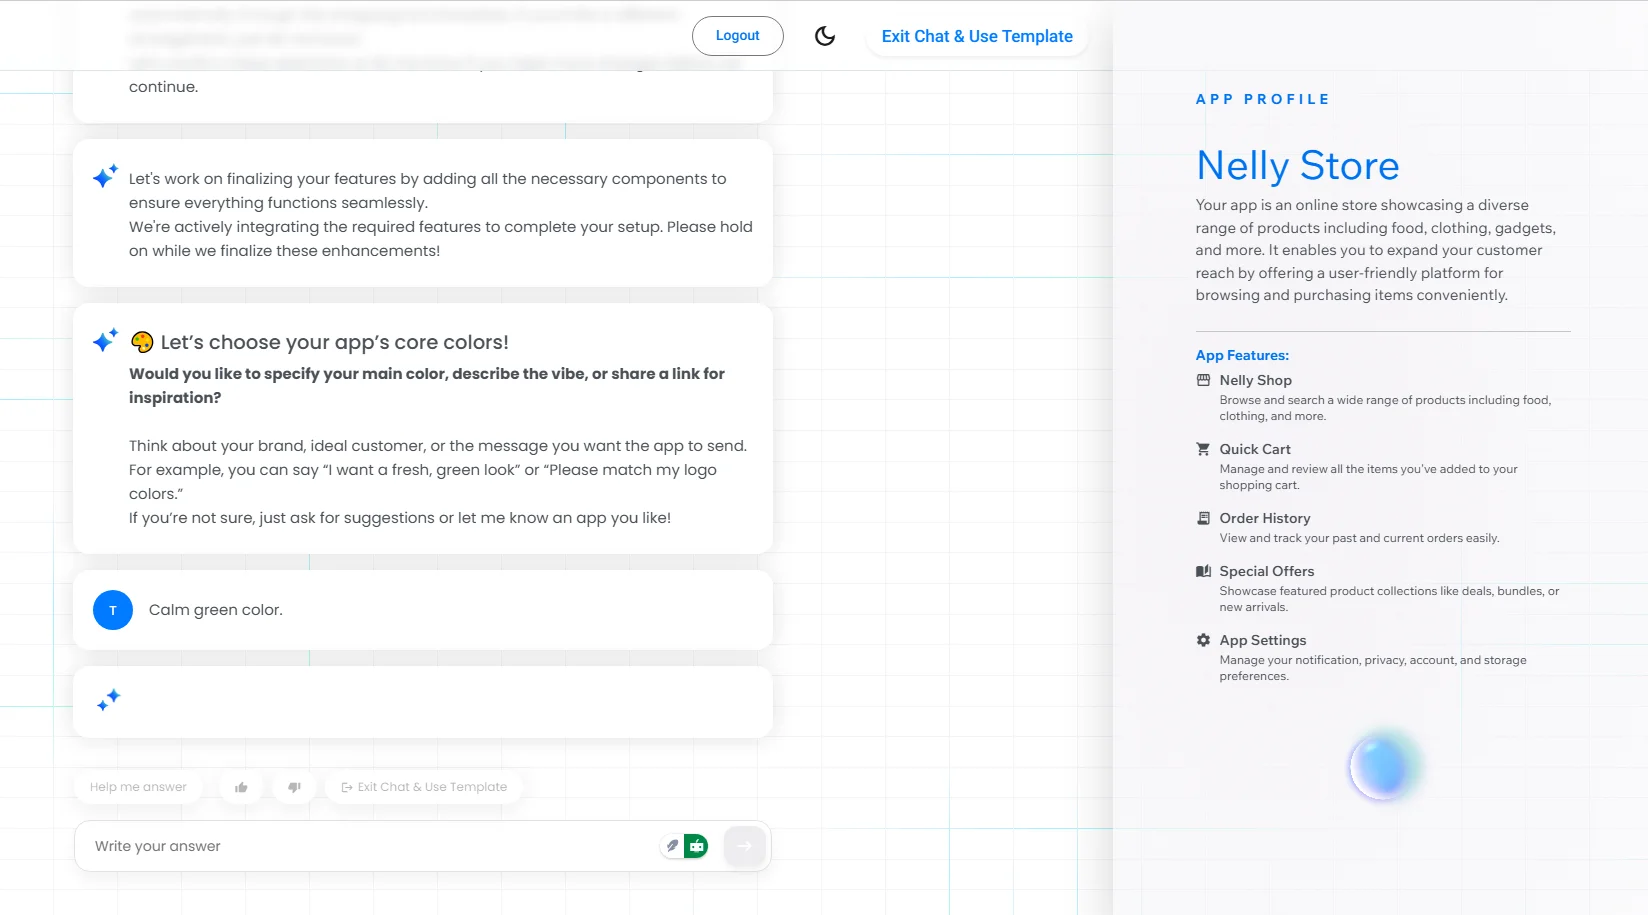The width and height of the screenshot is (1648, 915).
Task: Focus the Write your answer field
Action: click(x=370, y=846)
